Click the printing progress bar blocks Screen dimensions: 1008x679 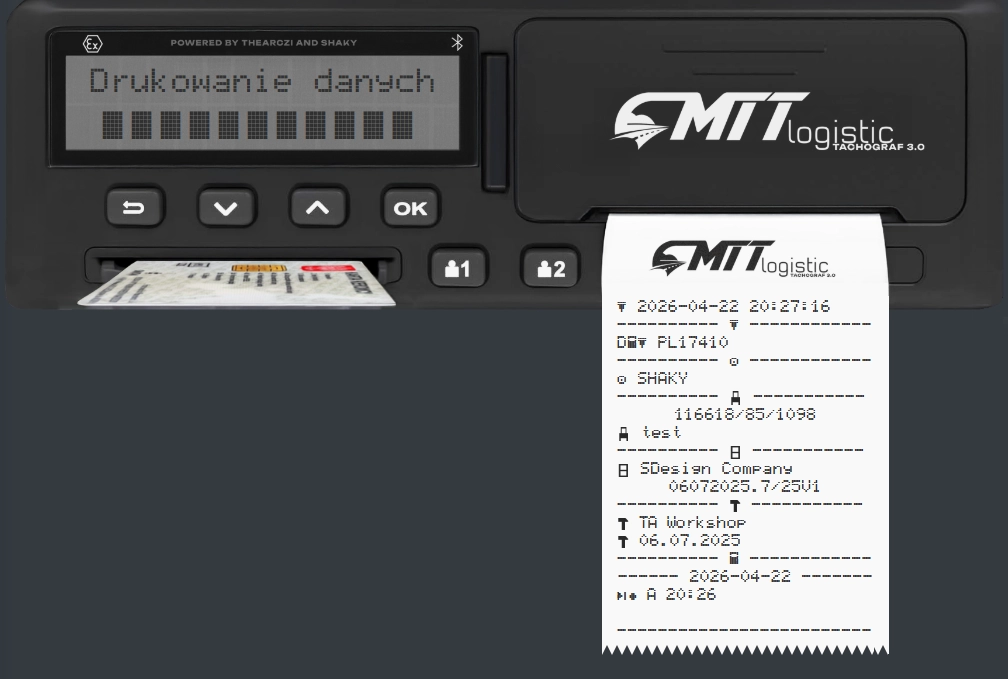click(257, 125)
